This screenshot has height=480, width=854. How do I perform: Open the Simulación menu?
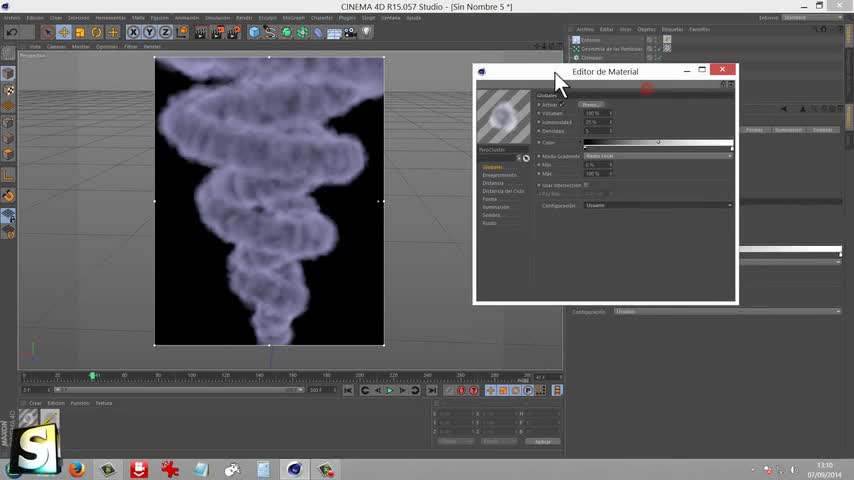coord(215,18)
